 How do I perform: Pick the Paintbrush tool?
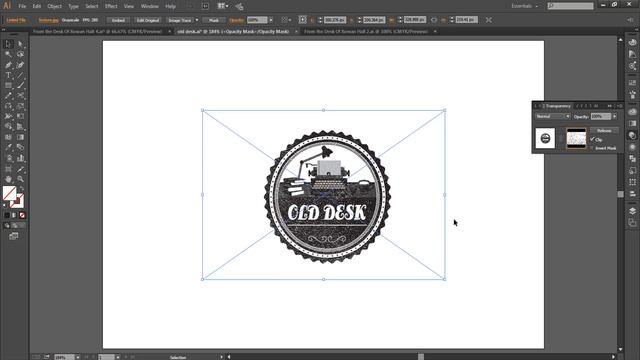click(20, 85)
